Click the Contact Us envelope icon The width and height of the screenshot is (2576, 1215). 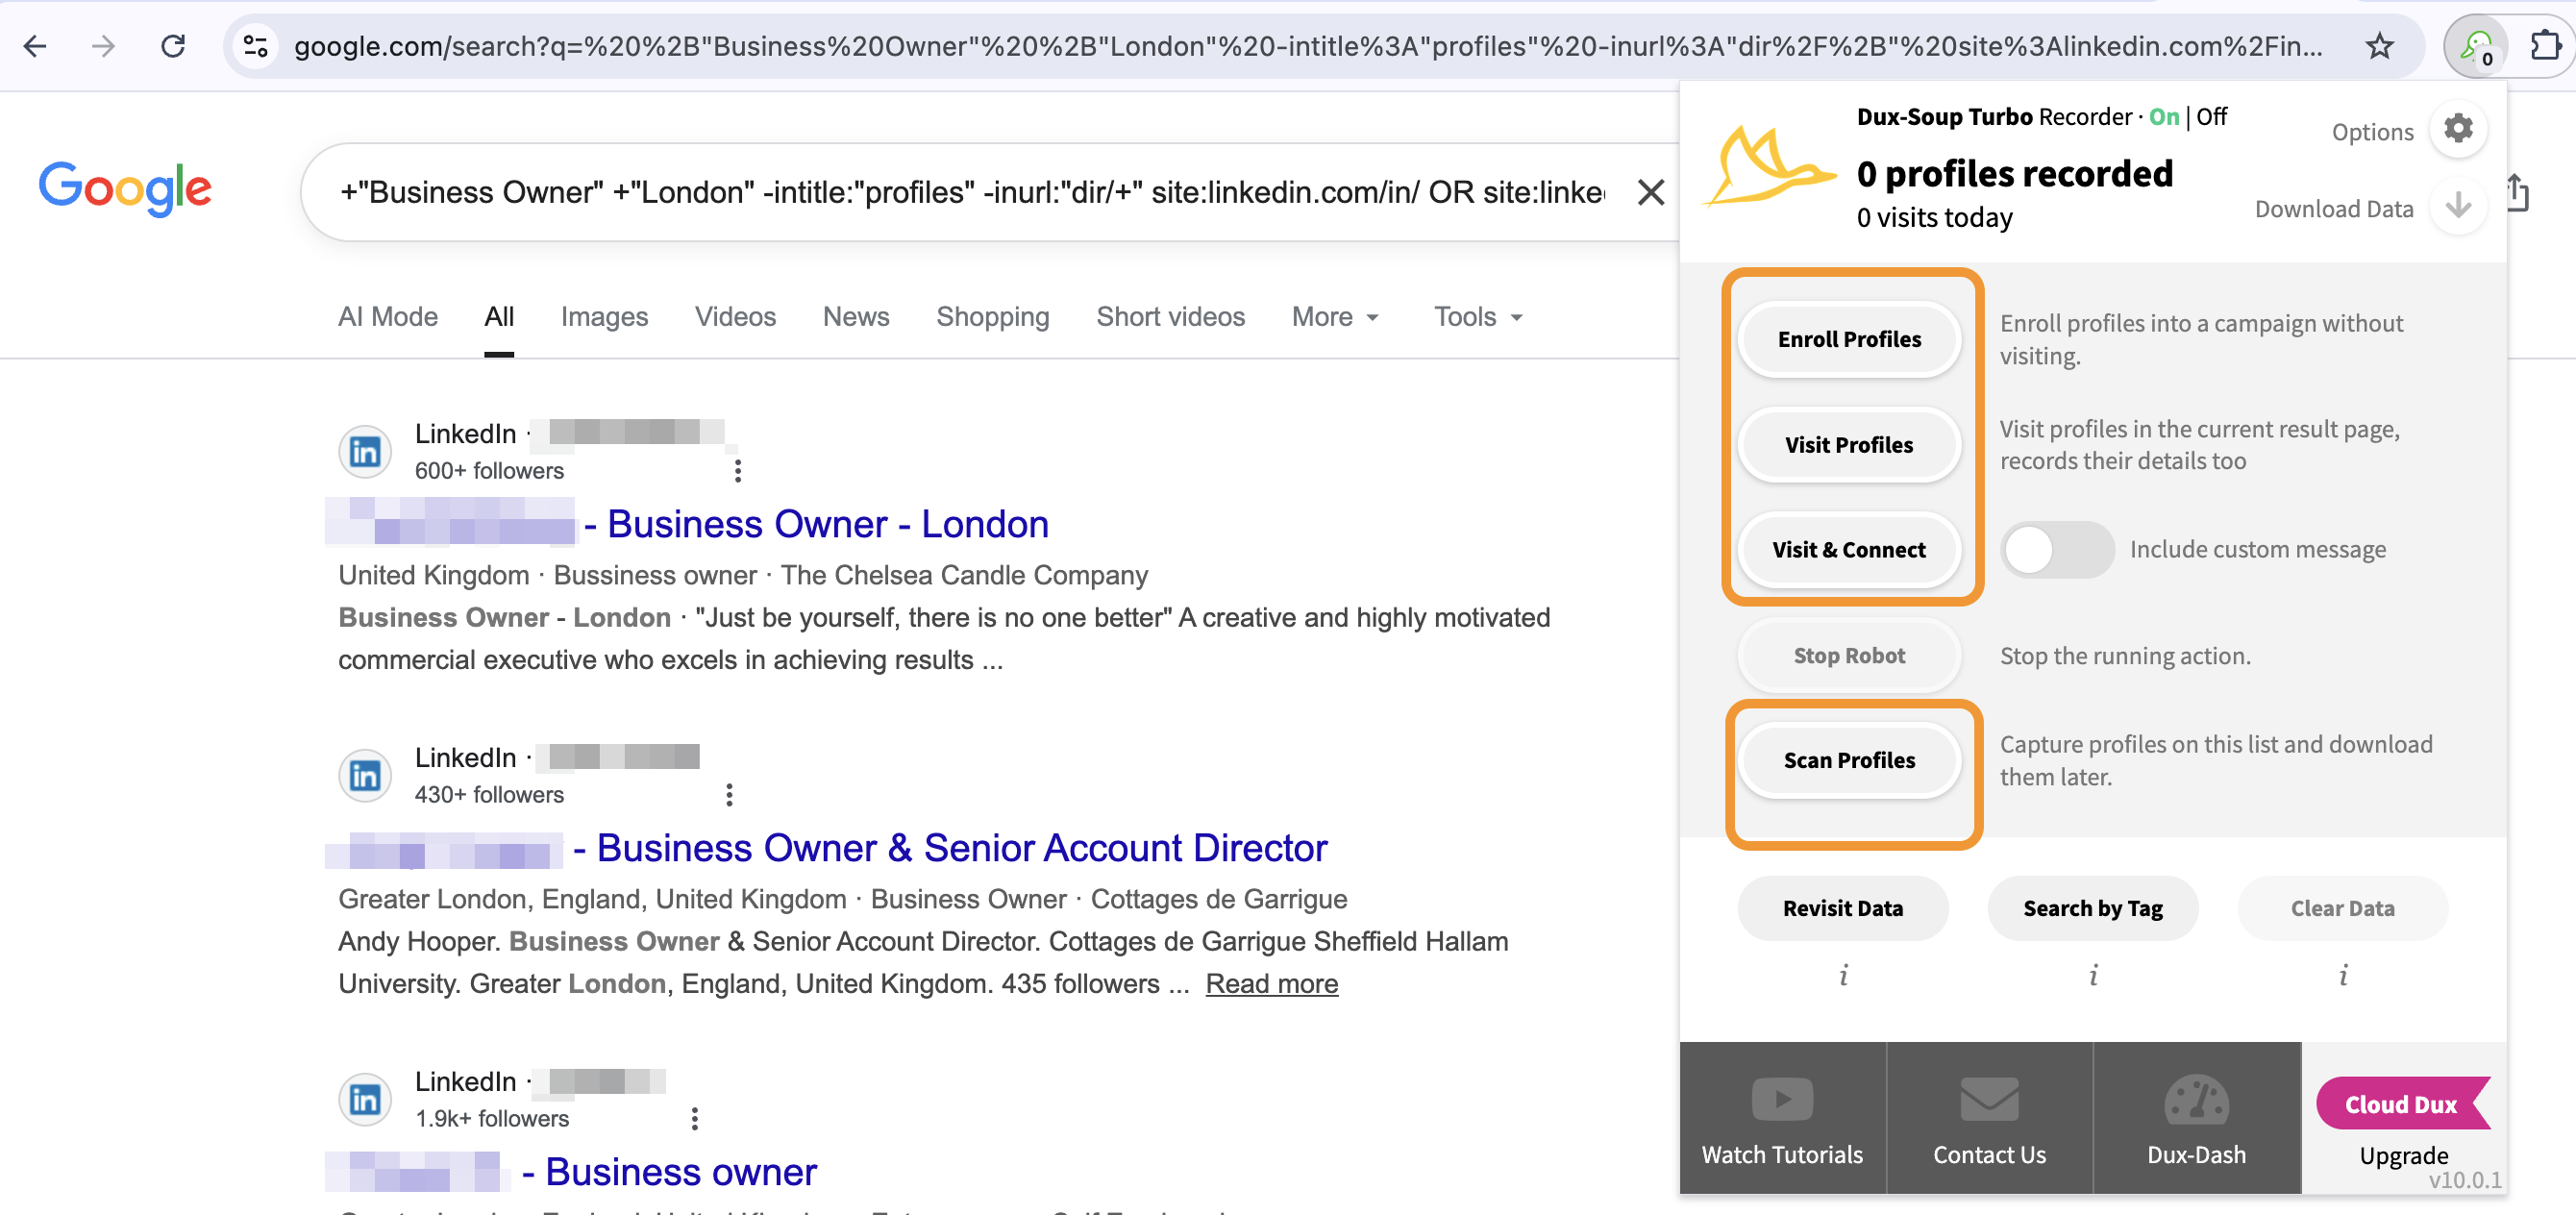[x=1988, y=1099]
